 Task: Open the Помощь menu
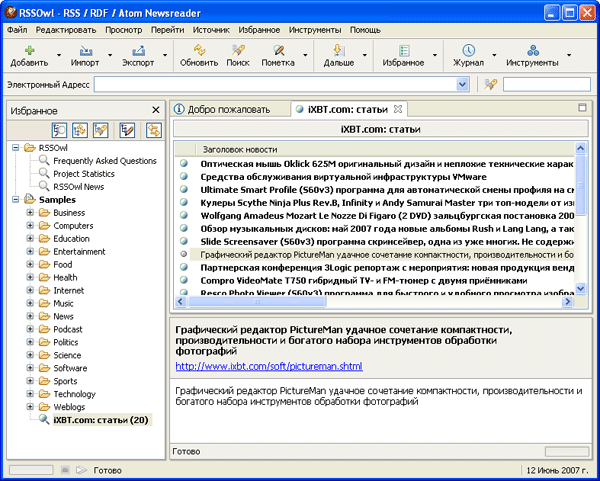click(x=365, y=30)
